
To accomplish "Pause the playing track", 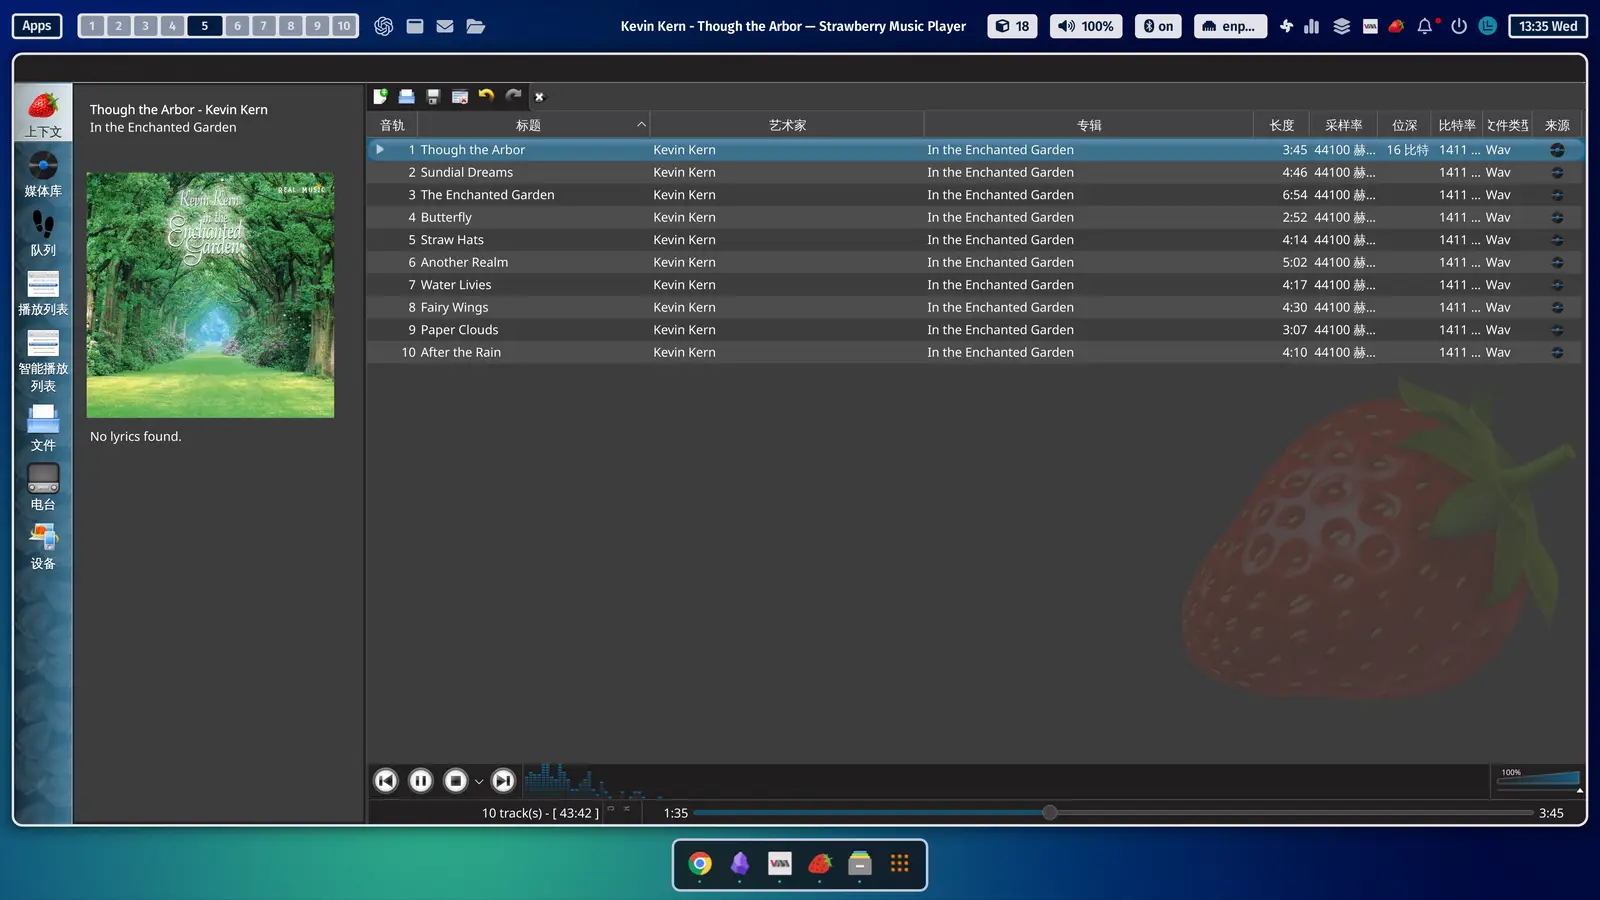I will [421, 781].
